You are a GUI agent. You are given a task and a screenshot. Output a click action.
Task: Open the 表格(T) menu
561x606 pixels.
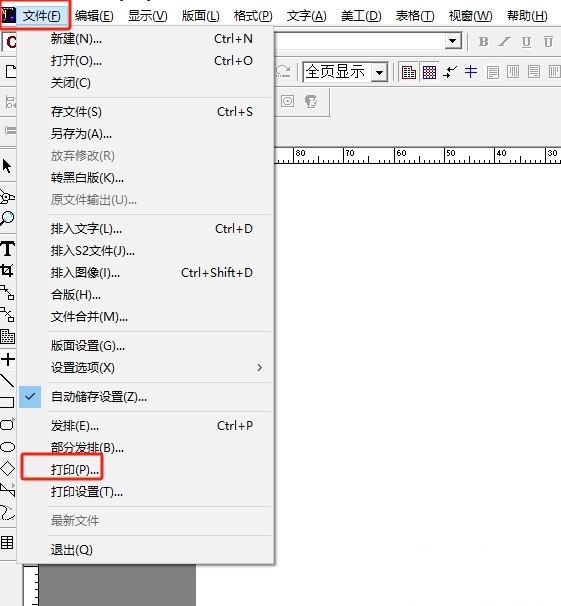pos(415,16)
